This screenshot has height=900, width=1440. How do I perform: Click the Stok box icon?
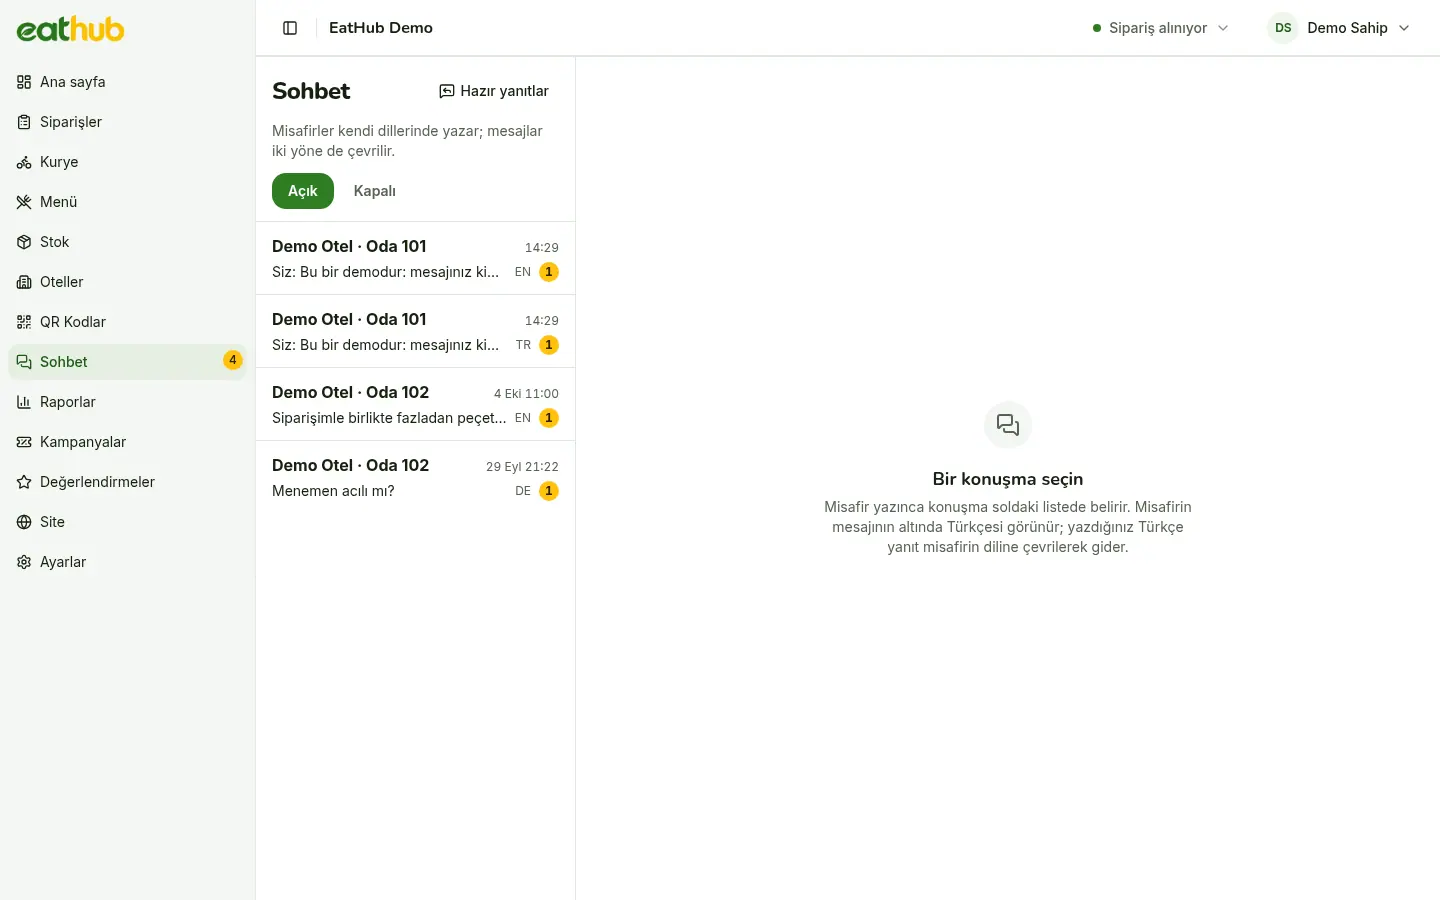click(24, 242)
